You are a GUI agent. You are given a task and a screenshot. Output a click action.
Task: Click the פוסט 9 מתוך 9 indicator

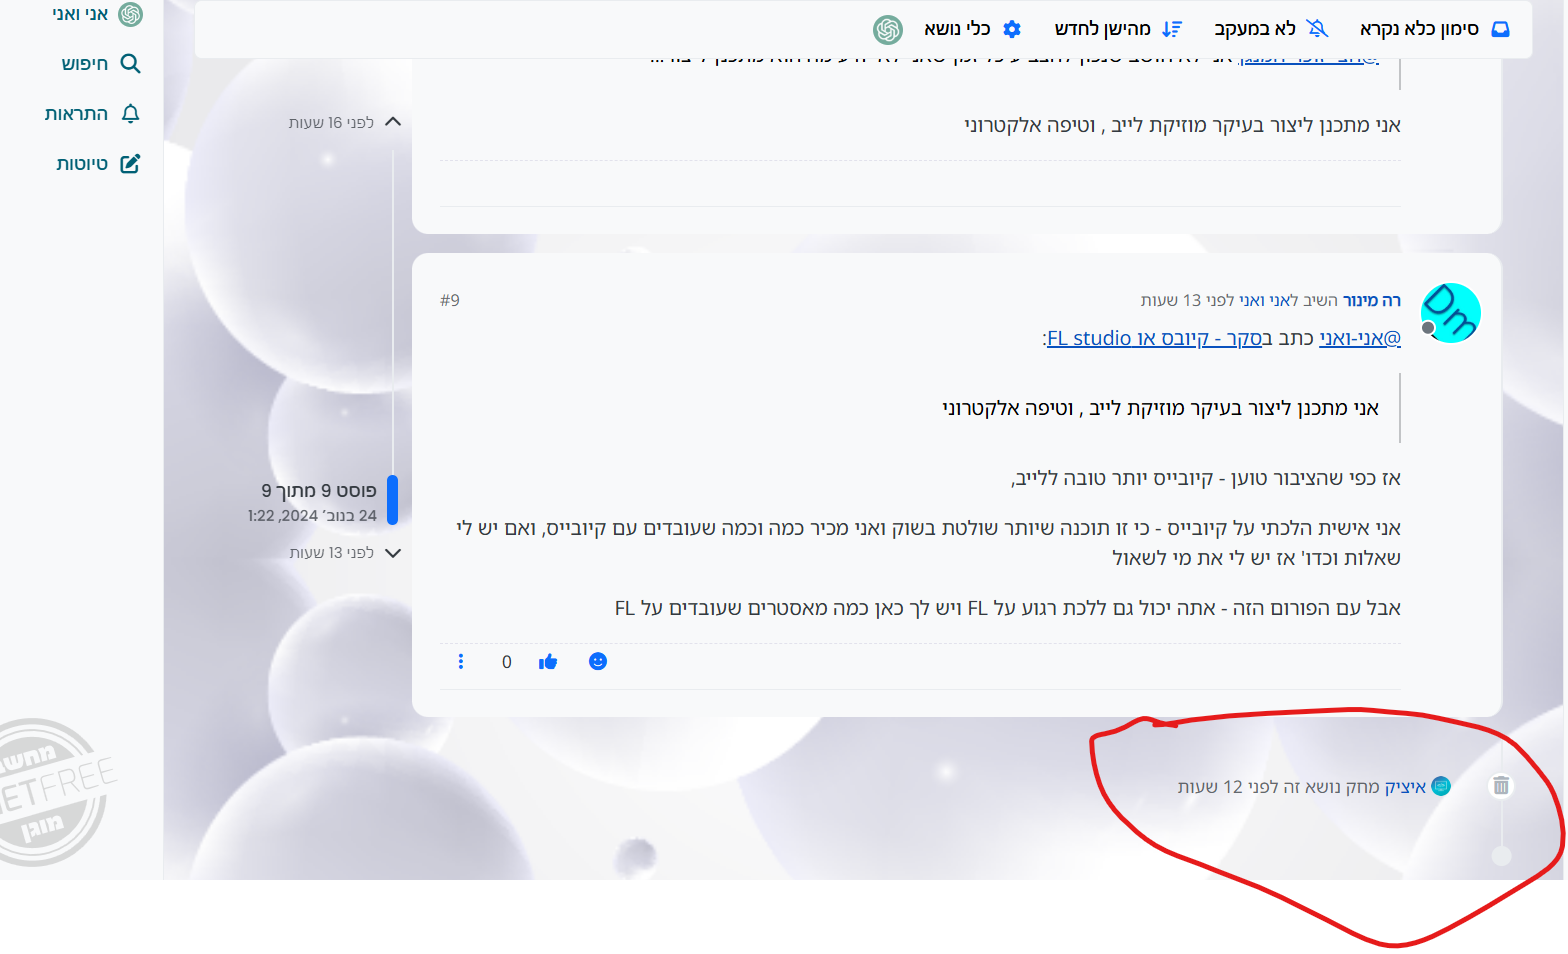click(x=319, y=490)
